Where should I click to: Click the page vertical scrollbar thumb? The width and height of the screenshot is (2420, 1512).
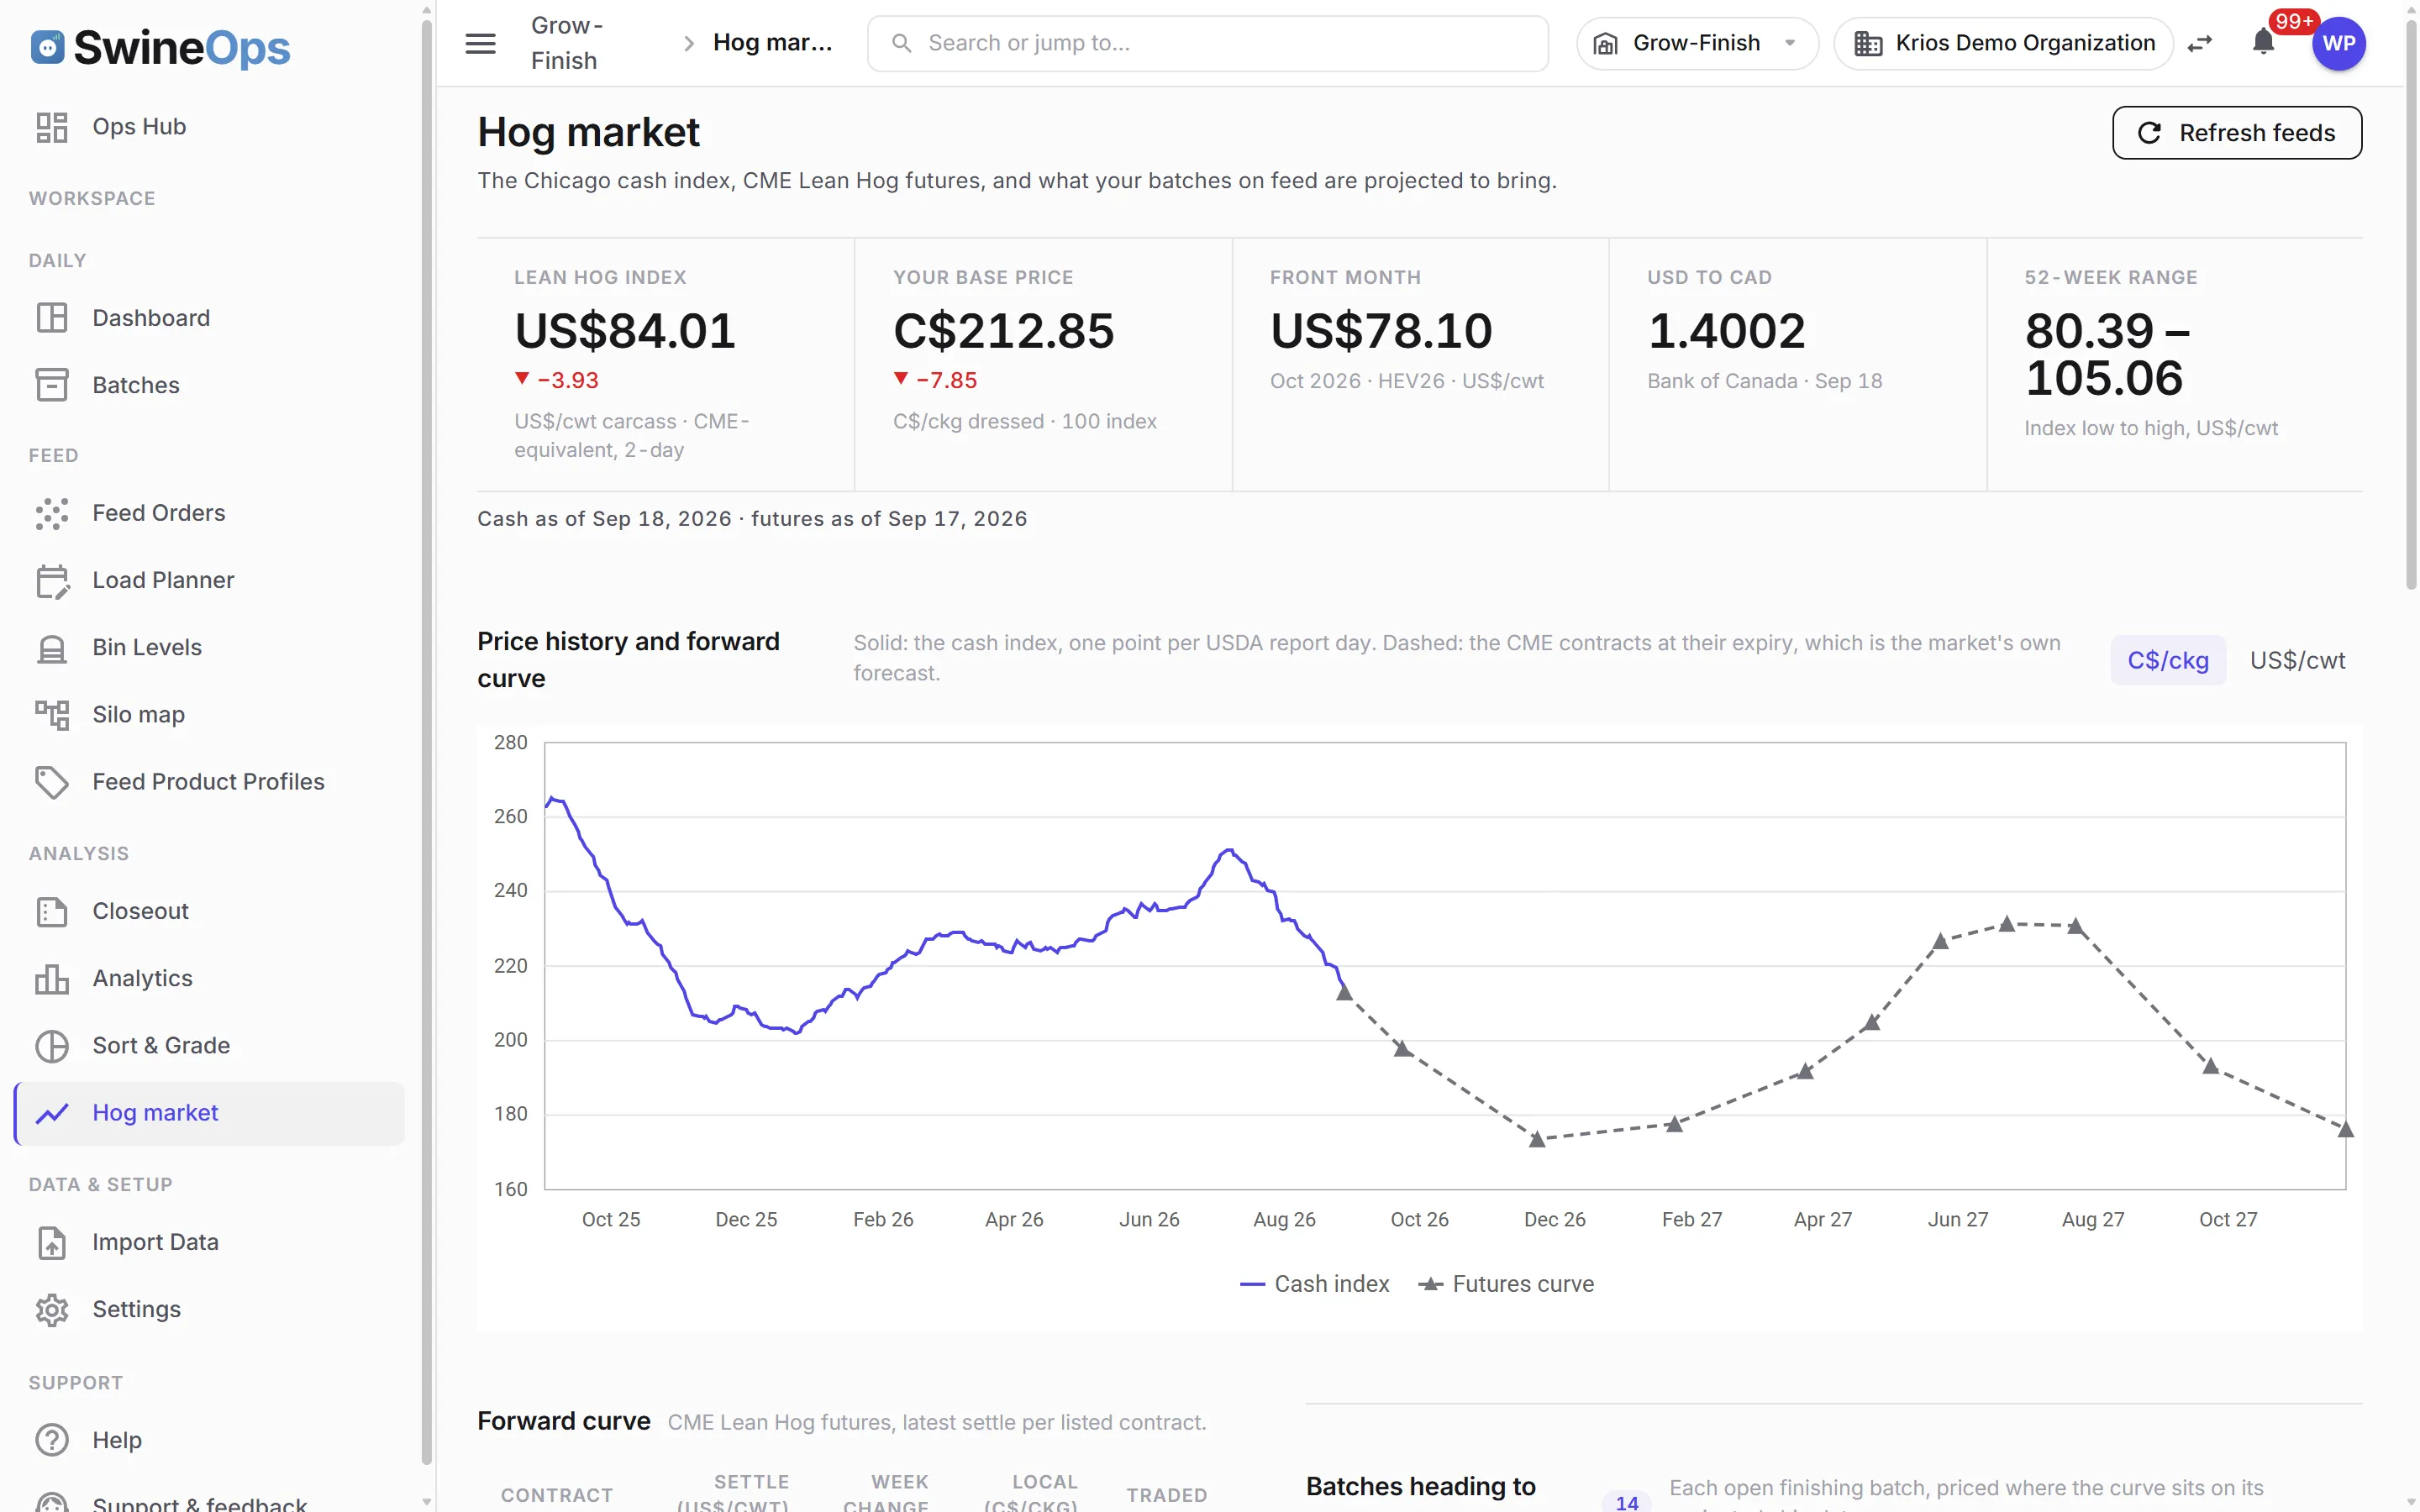[x=2410, y=305]
